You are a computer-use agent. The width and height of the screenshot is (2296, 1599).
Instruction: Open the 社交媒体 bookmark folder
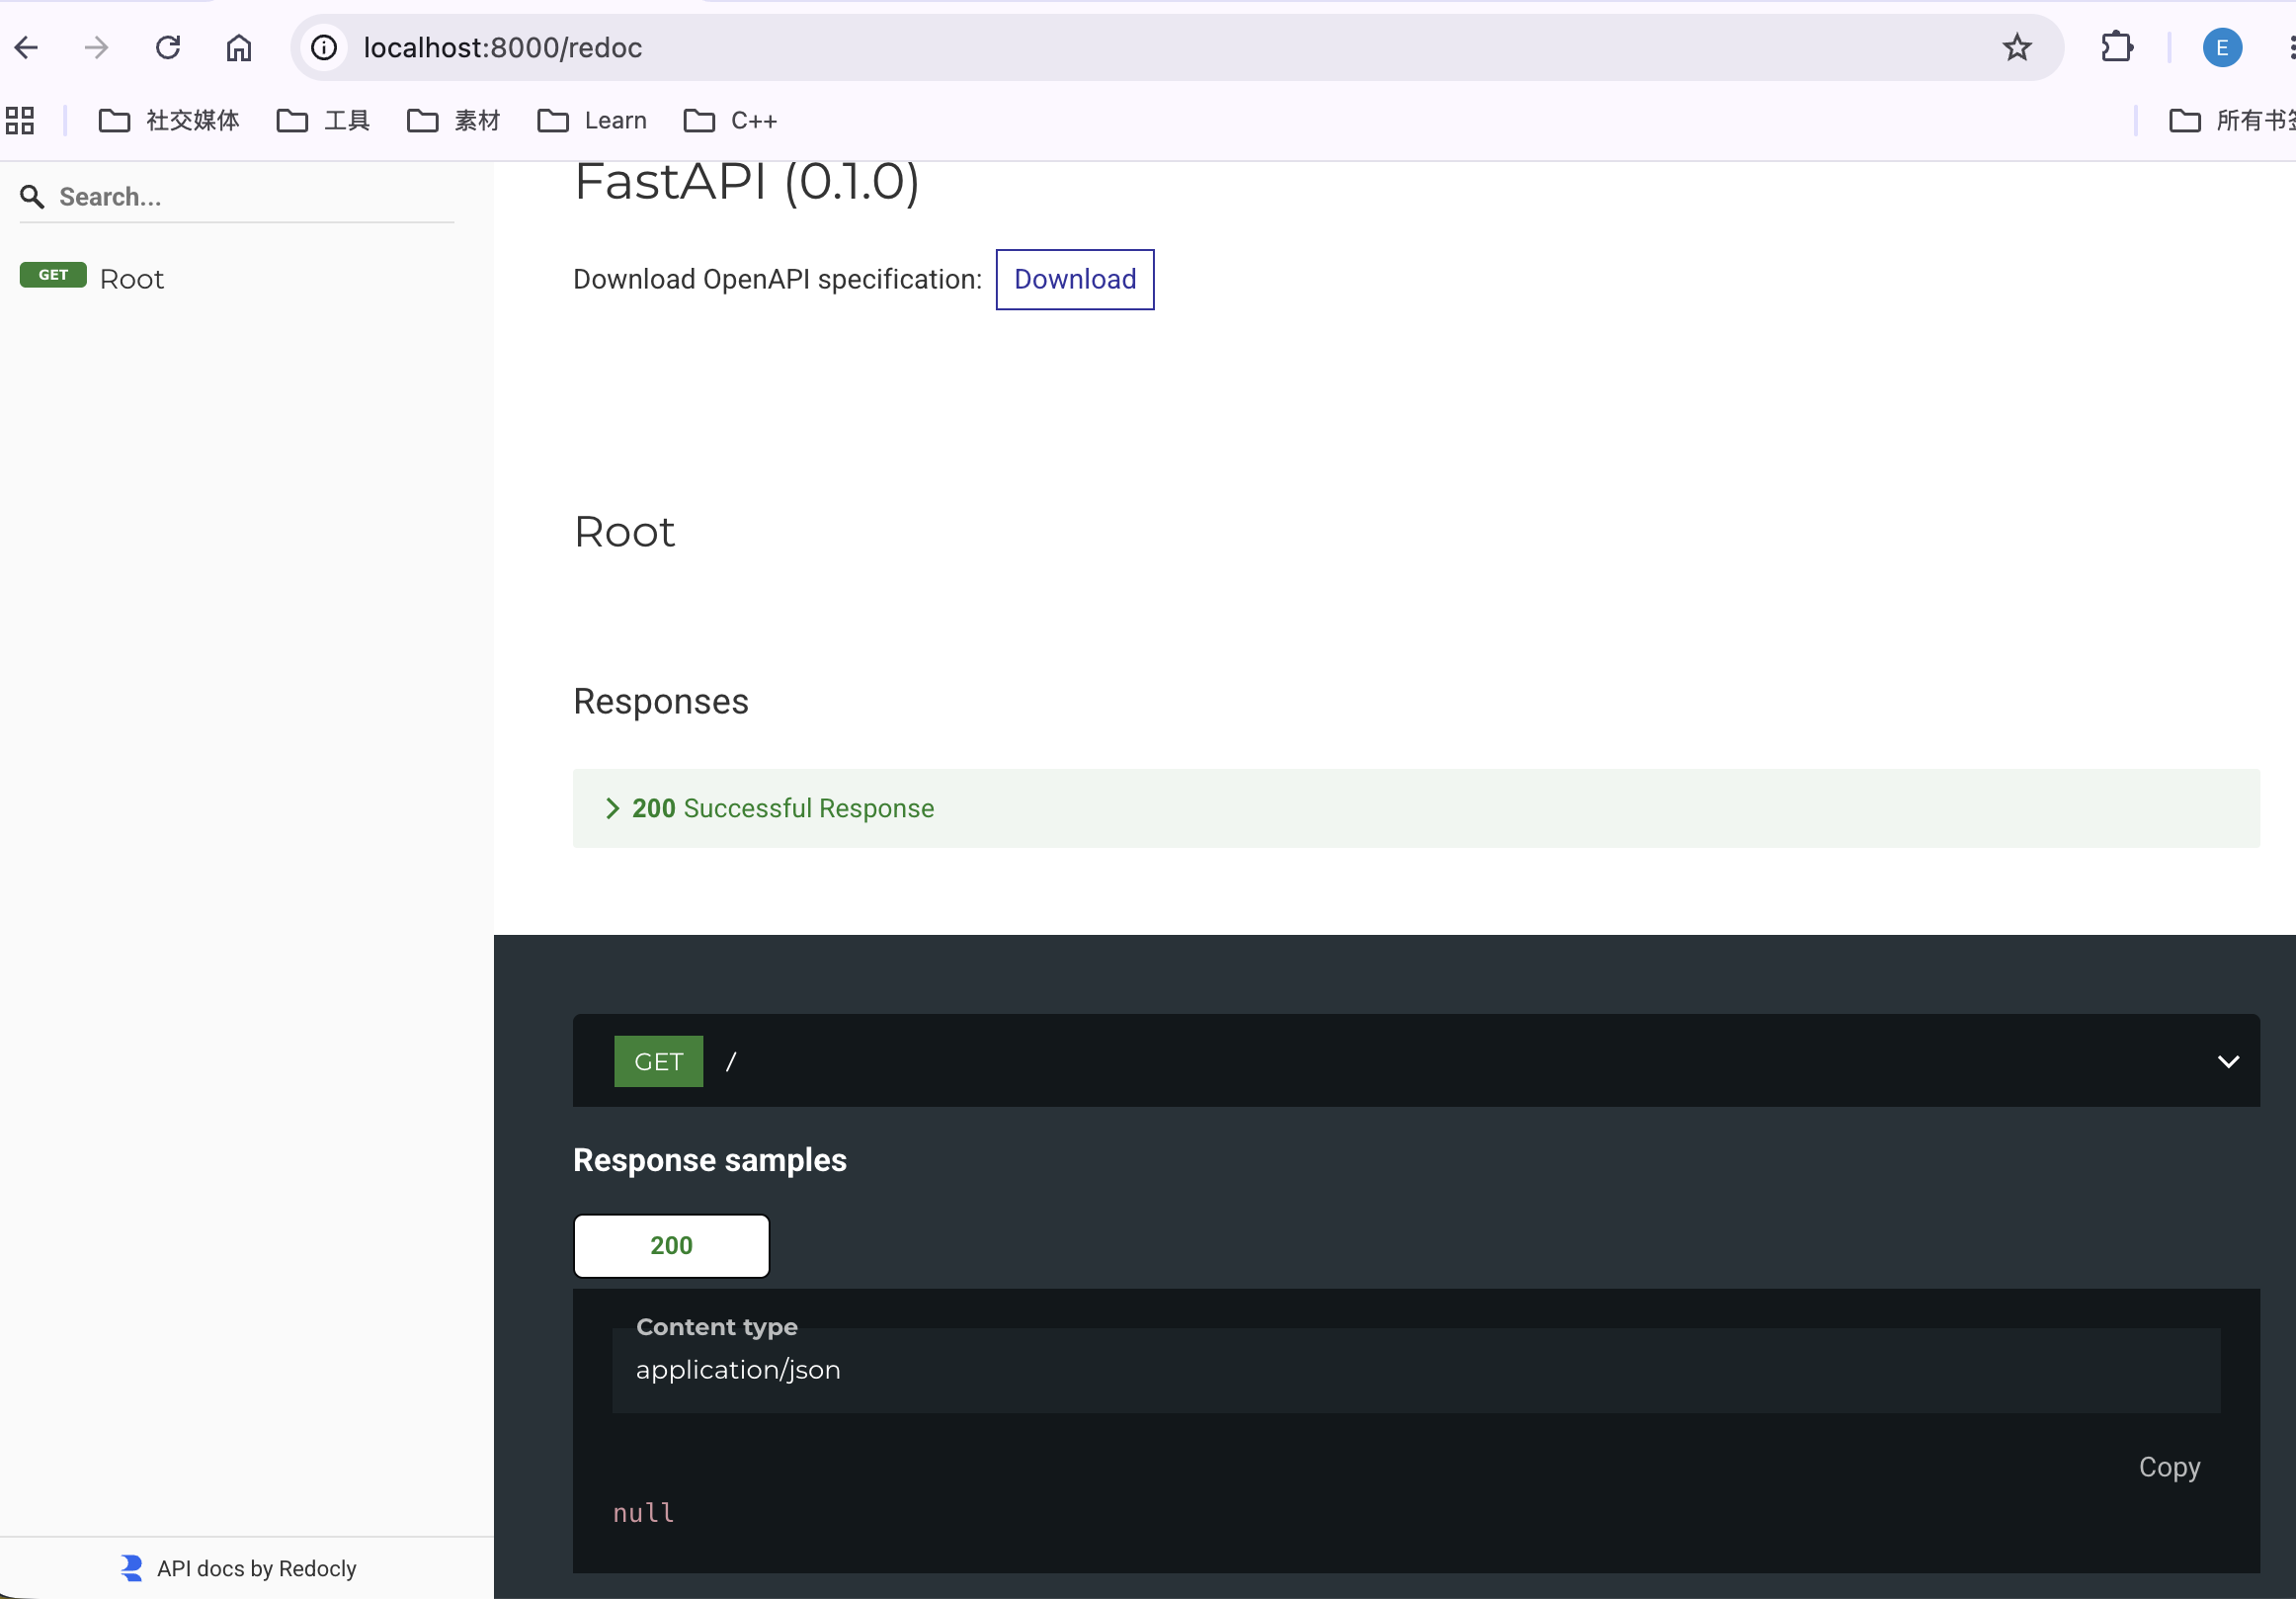pos(169,120)
